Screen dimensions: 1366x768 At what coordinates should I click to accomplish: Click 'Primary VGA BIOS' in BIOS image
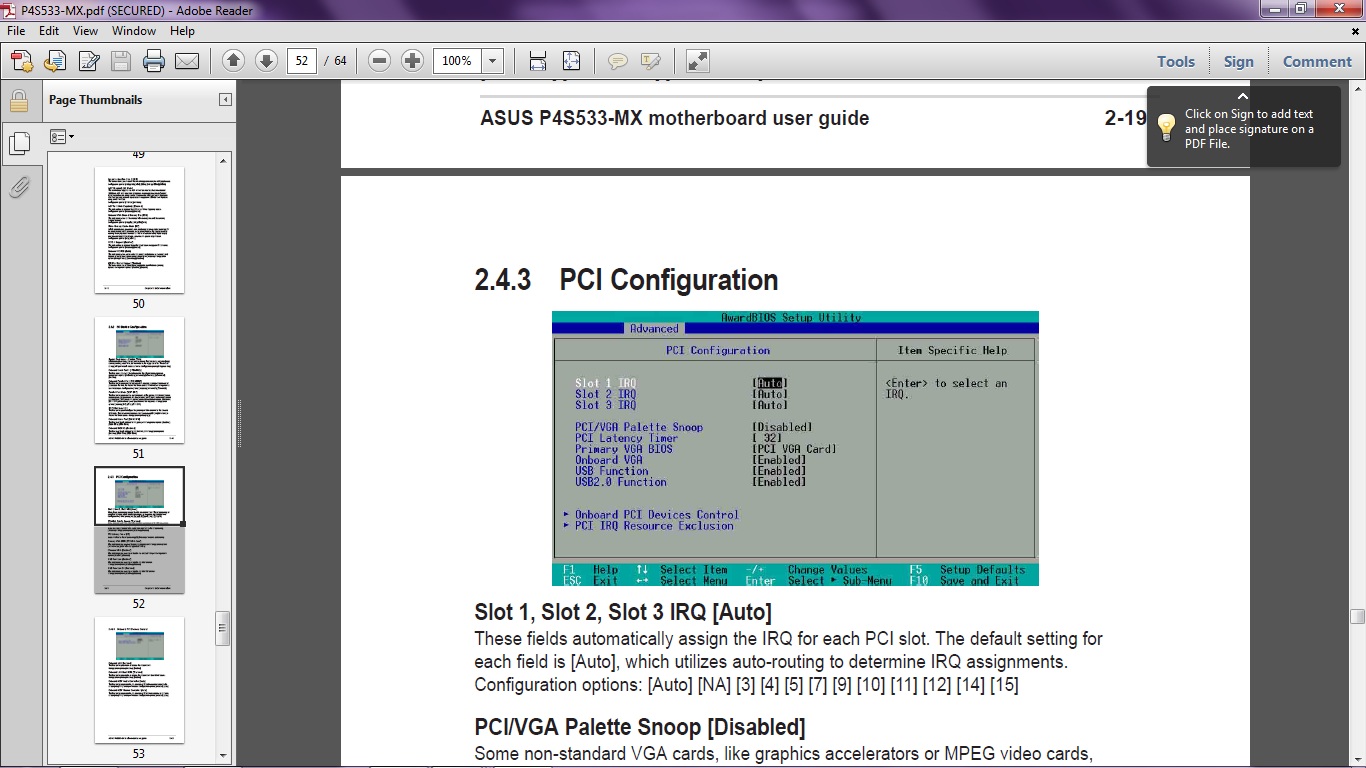coord(623,449)
